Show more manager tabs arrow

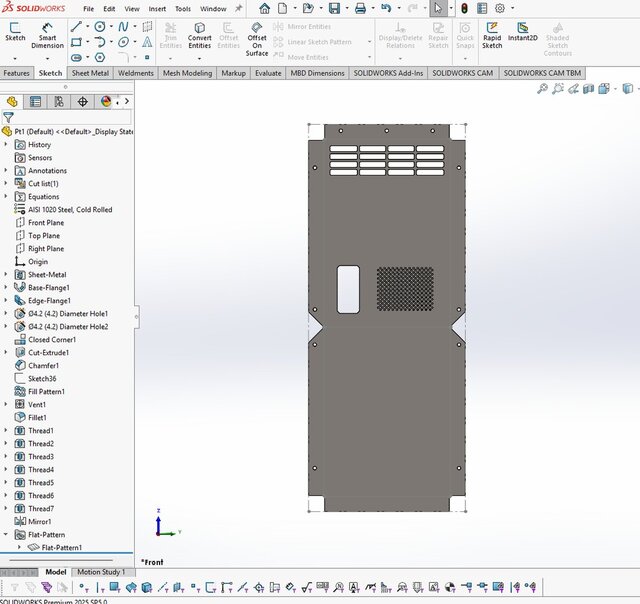click(x=127, y=101)
